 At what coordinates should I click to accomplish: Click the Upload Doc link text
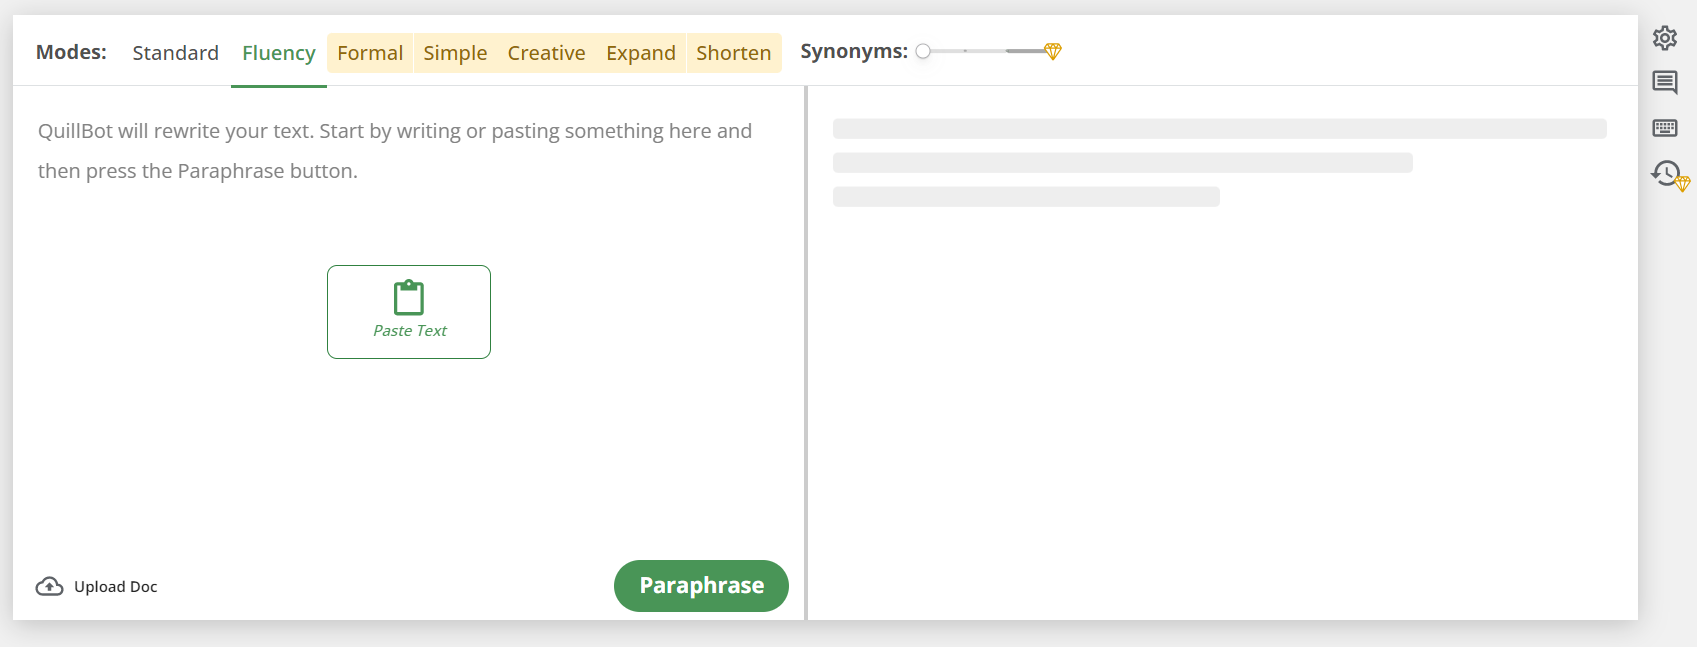point(116,587)
